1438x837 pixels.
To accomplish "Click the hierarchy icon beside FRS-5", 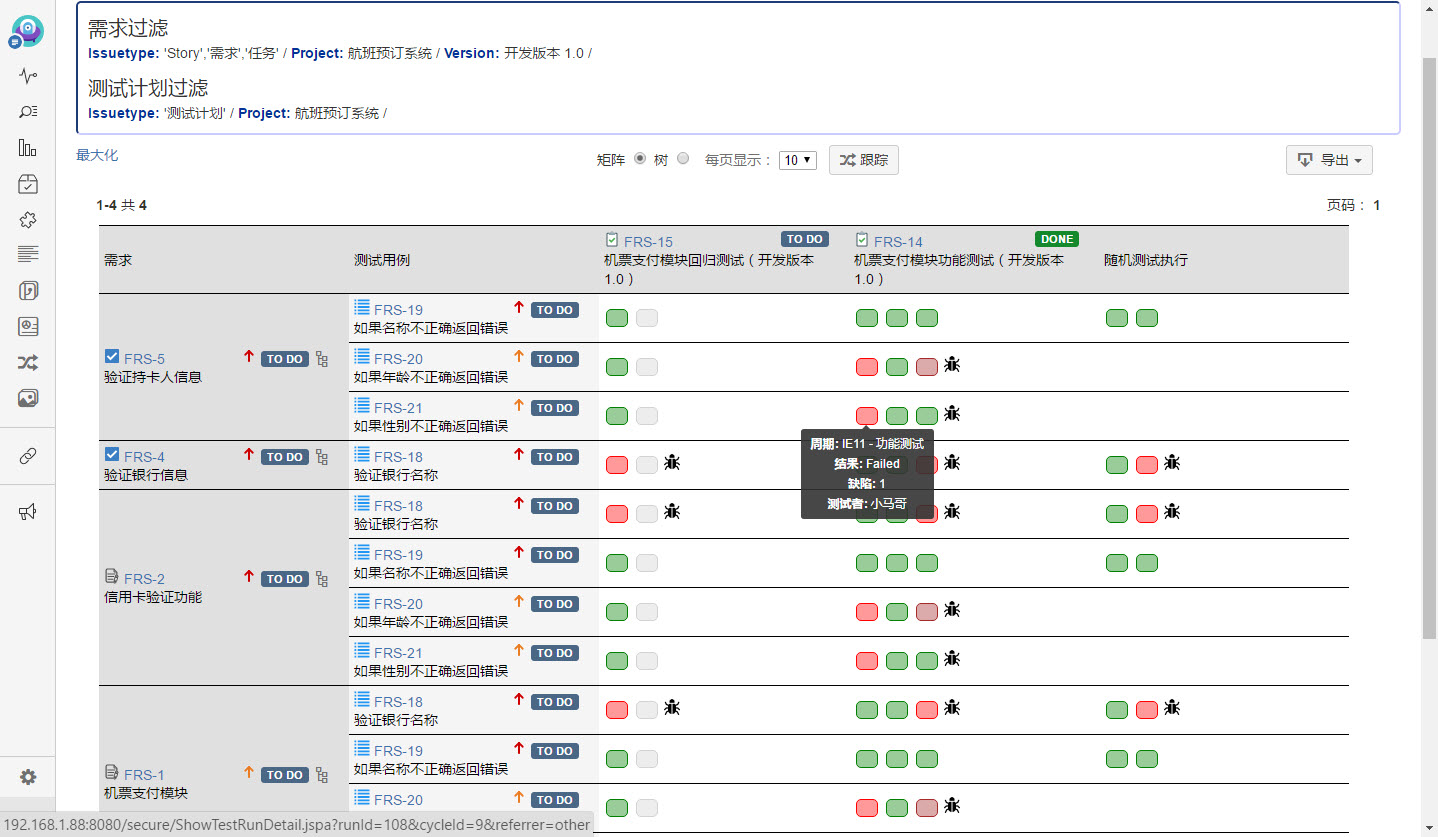I will pyautogui.click(x=322, y=358).
